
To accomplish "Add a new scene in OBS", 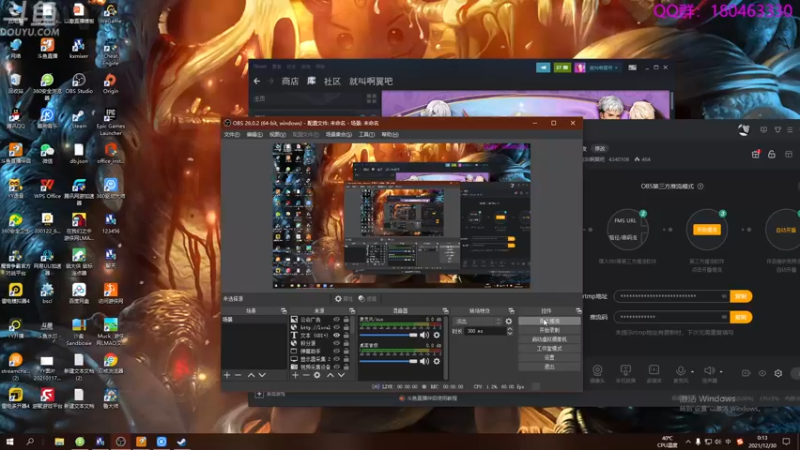I will tap(227, 375).
